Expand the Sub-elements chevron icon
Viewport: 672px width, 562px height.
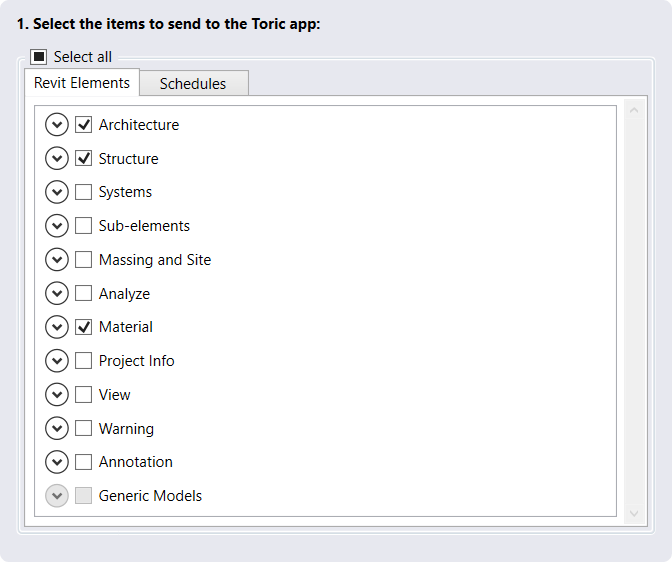pyautogui.click(x=57, y=226)
